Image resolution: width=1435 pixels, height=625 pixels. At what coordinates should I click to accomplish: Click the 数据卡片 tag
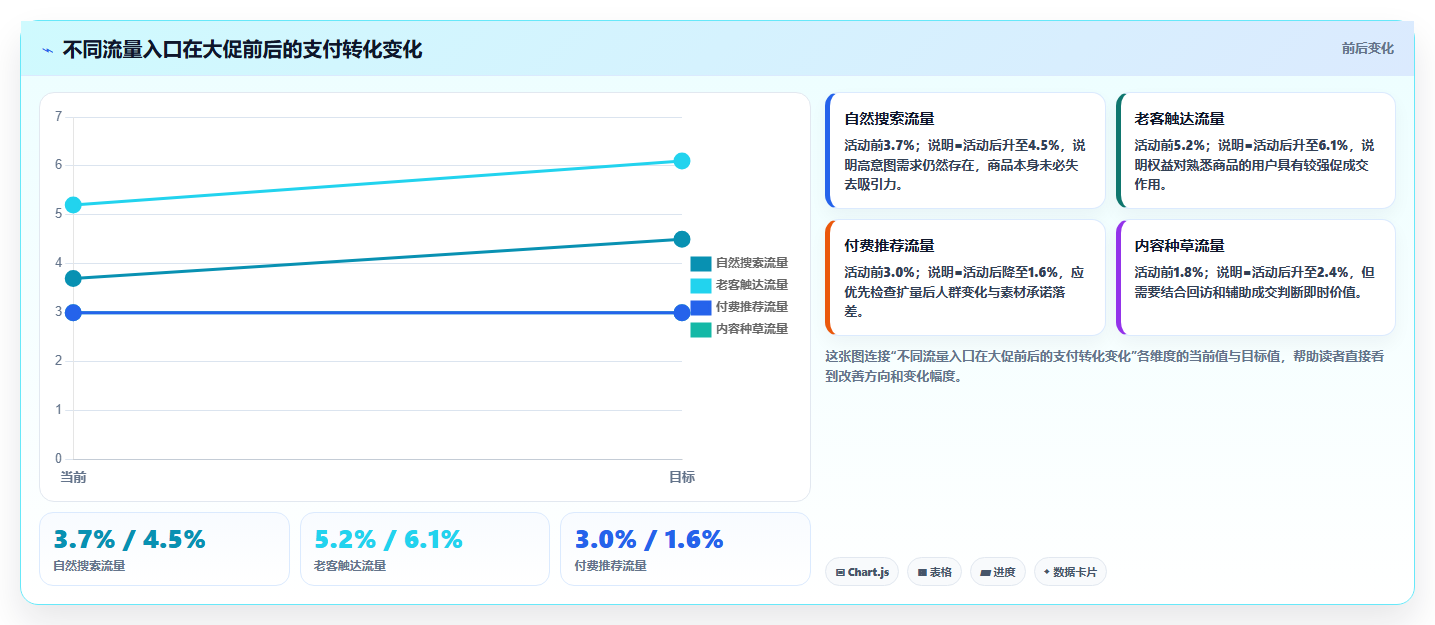1070,572
